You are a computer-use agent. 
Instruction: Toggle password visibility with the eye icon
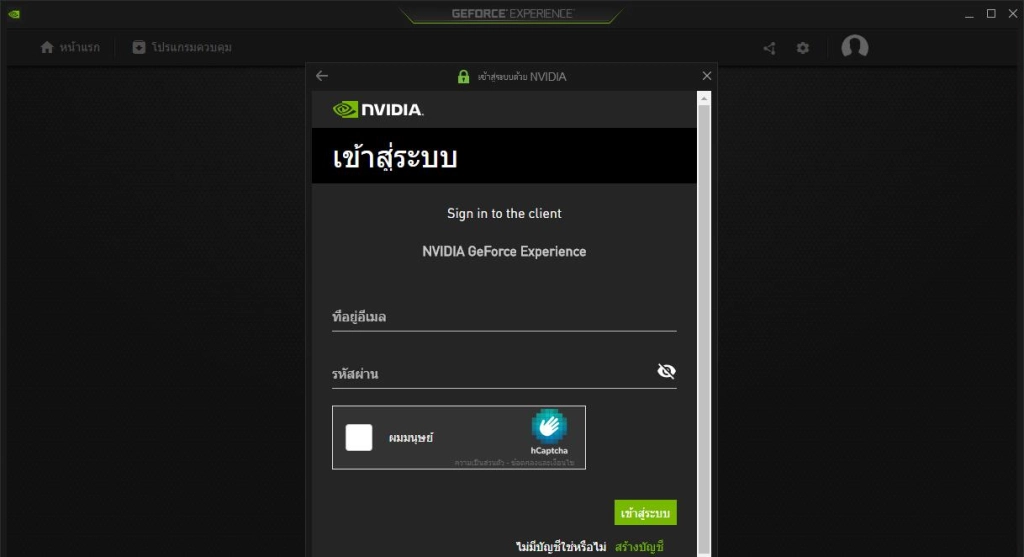tap(666, 371)
